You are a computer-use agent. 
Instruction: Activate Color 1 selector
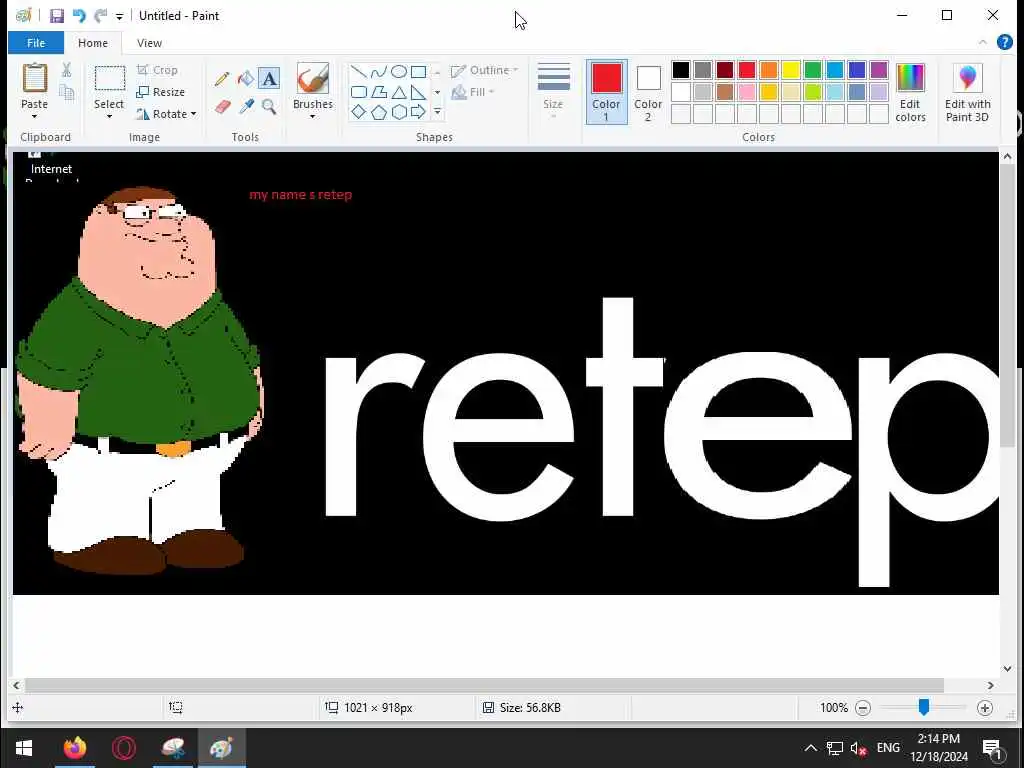[x=606, y=92]
